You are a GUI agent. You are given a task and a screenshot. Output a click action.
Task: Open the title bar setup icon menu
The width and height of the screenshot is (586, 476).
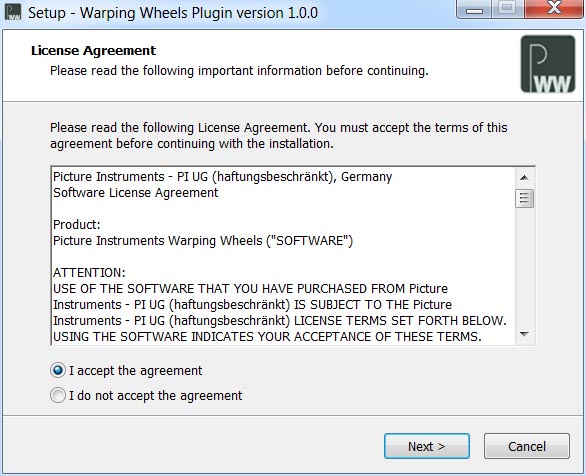[x=13, y=12]
